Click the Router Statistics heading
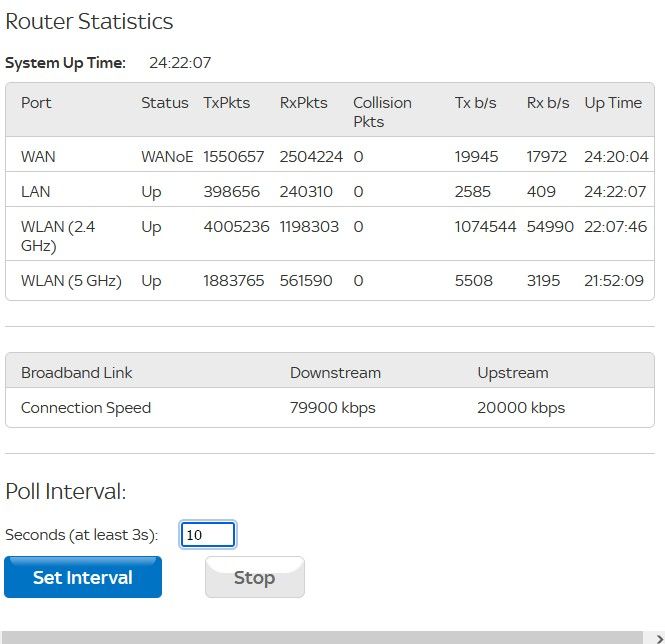665x644 pixels. pyautogui.click(x=89, y=21)
